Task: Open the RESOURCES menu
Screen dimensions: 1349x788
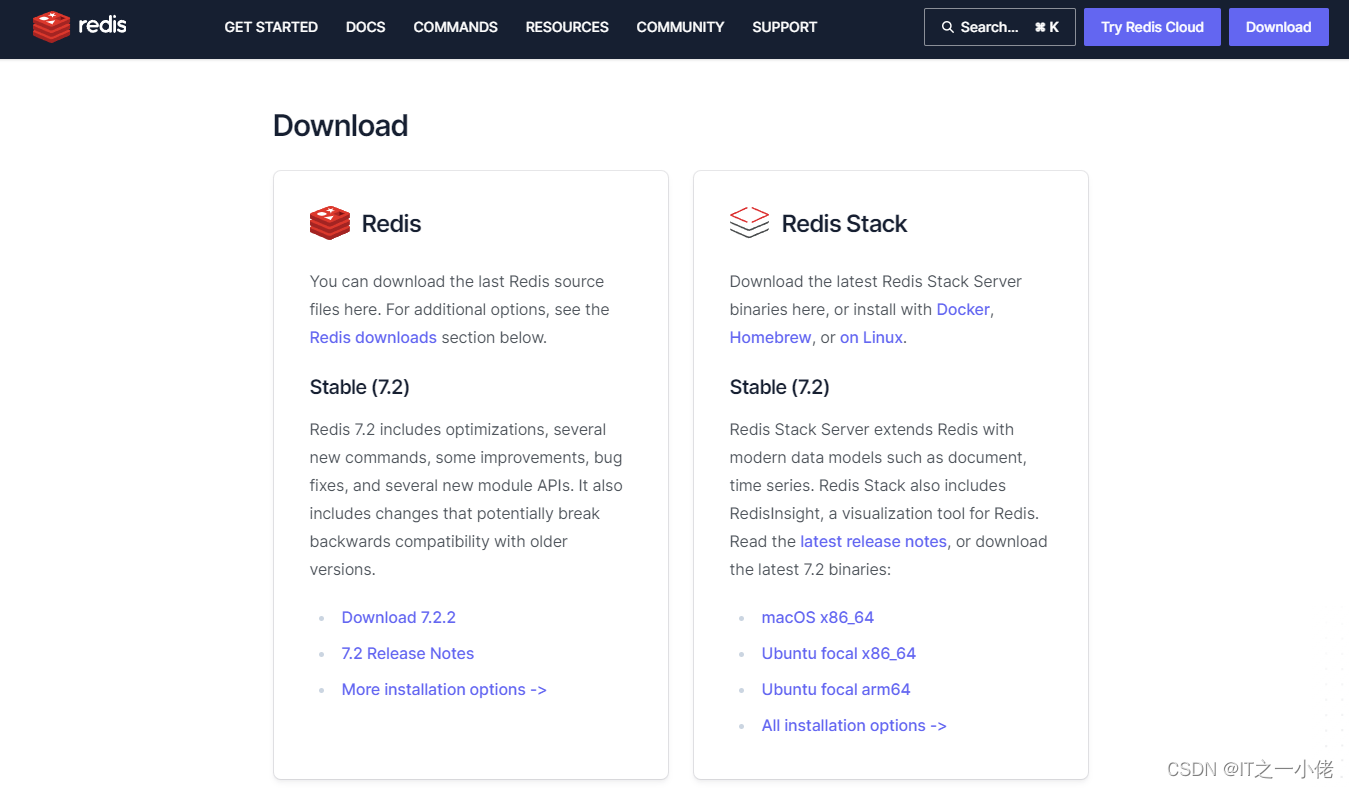Action: pyautogui.click(x=567, y=27)
